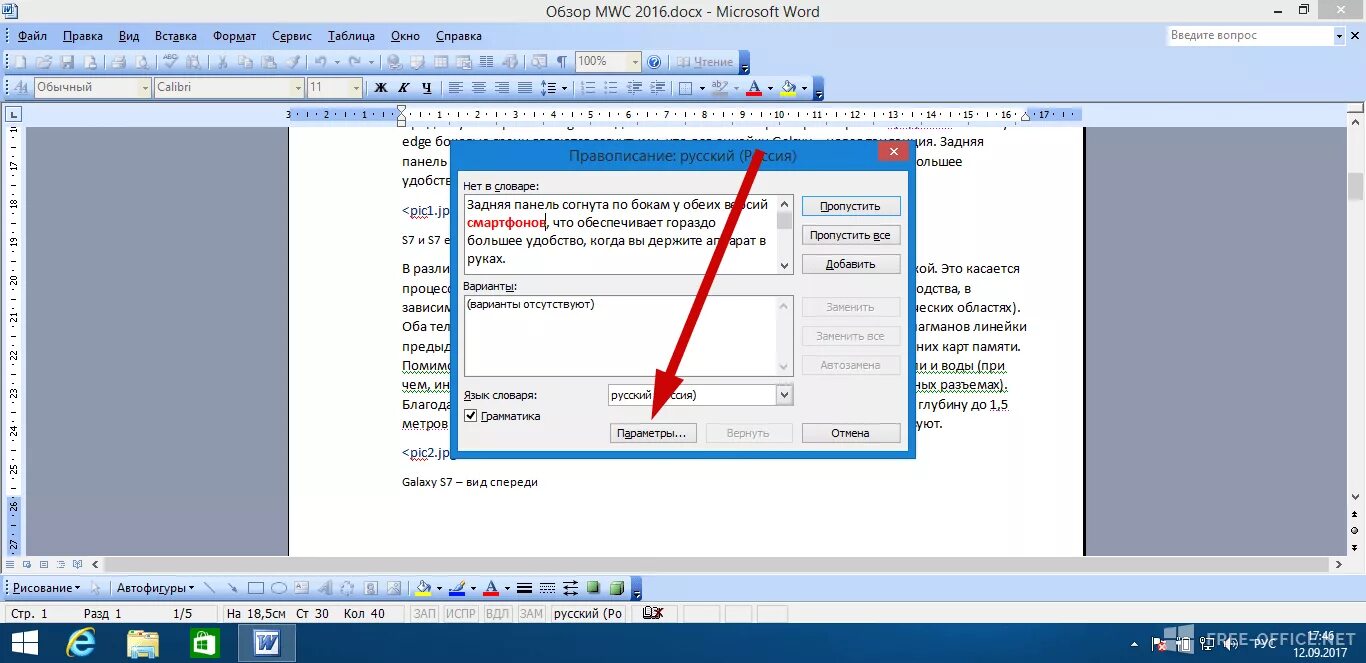Viewport: 1366px width, 663px height.
Task: Open the Сервис menu
Action: click(x=292, y=36)
